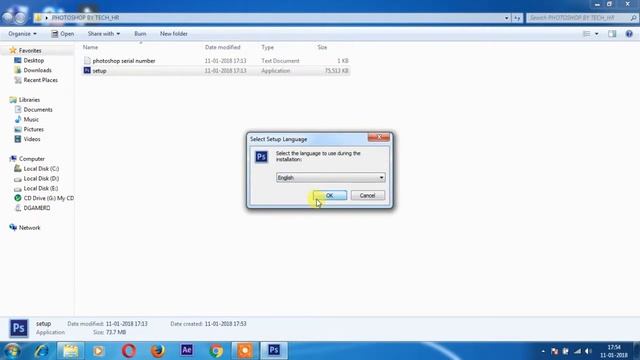Screen dimensions: 640x360
Task: Go to Desktop in sidebar
Action: tap(33, 60)
